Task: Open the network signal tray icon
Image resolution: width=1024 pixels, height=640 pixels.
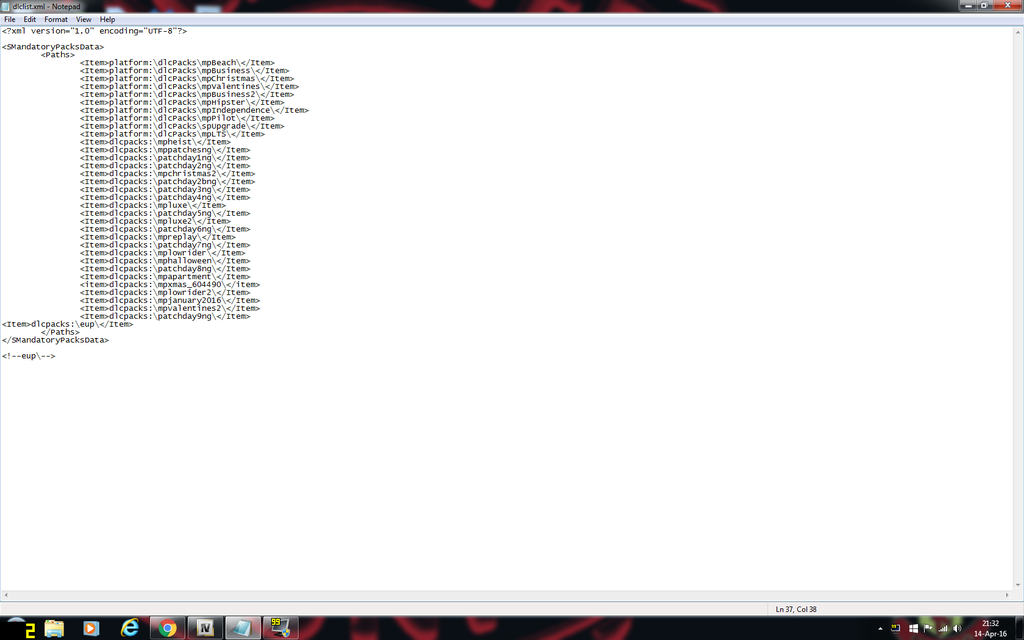Action: tap(942, 628)
